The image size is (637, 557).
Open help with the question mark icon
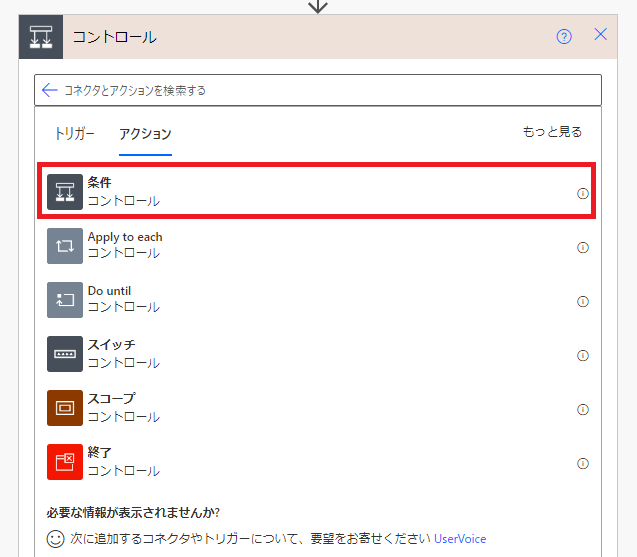point(564,37)
